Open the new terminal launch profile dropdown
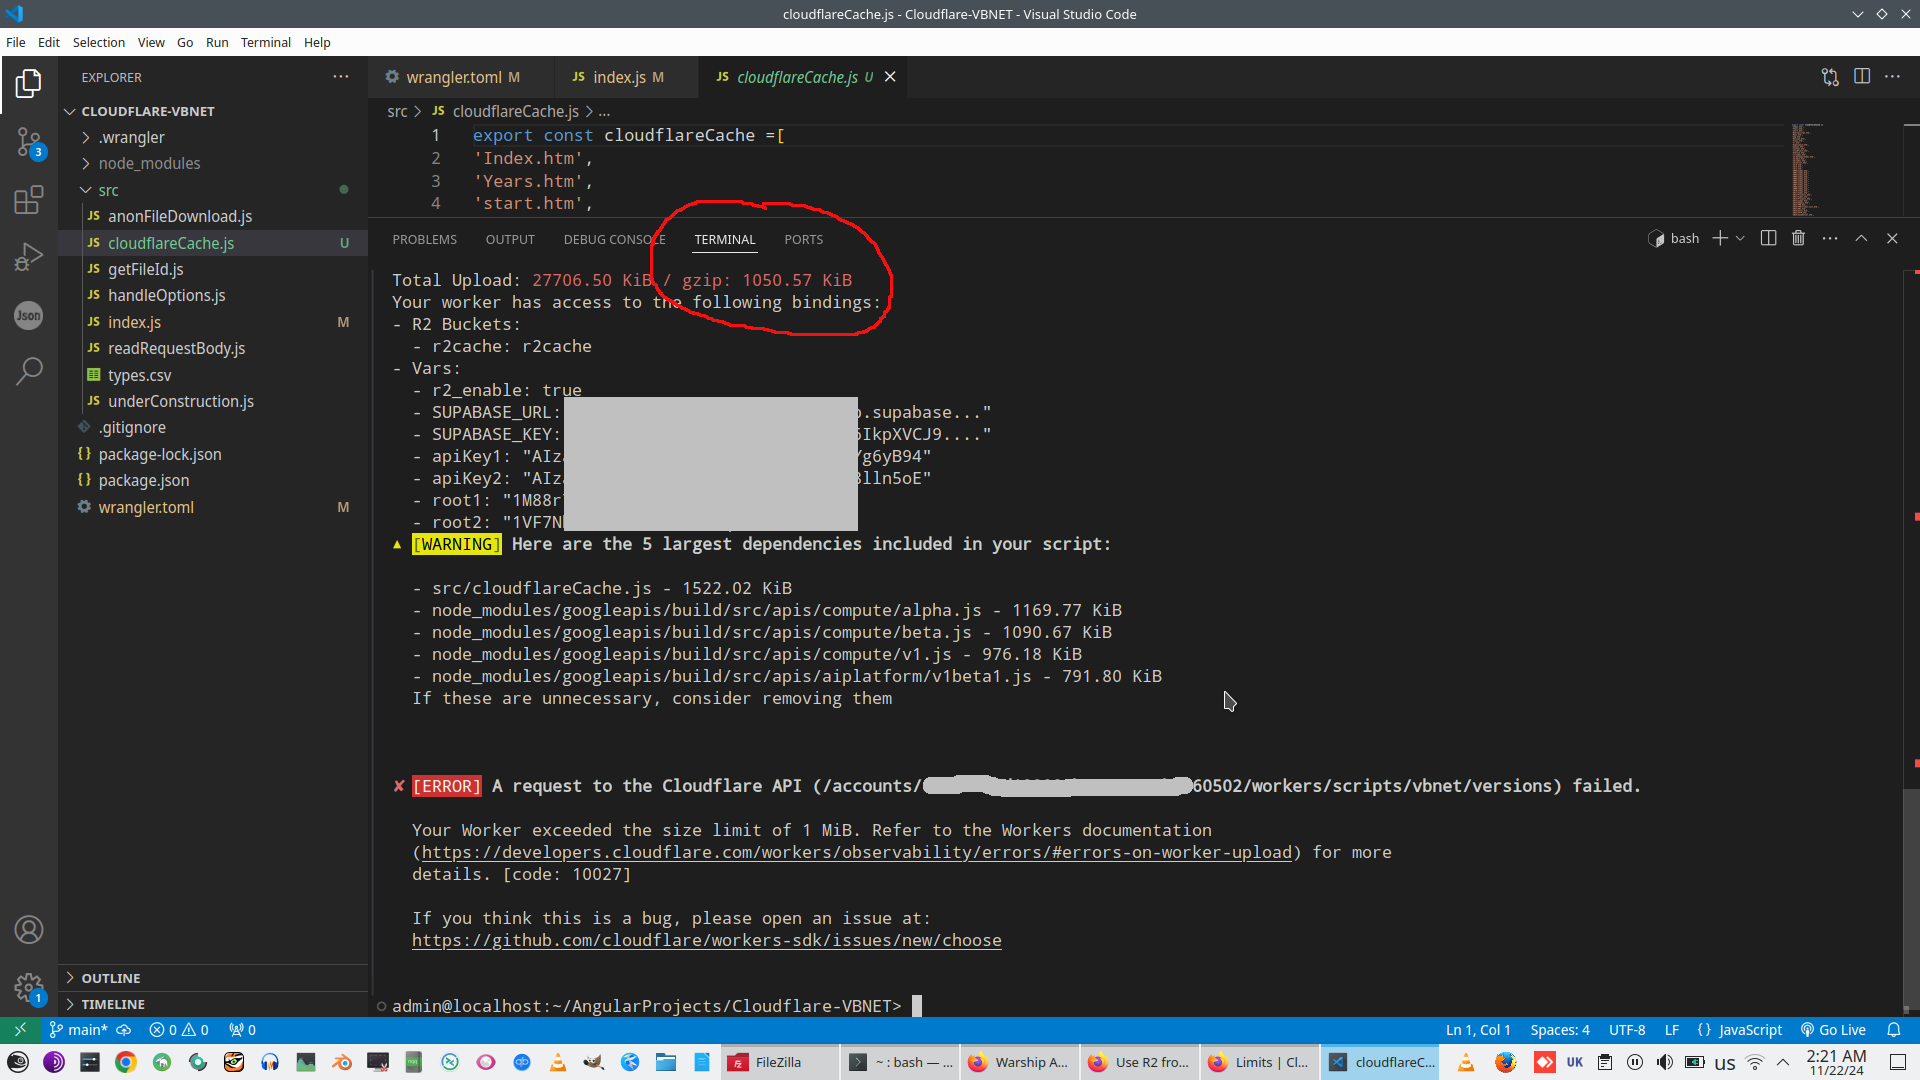1920x1080 pixels. tap(1741, 238)
